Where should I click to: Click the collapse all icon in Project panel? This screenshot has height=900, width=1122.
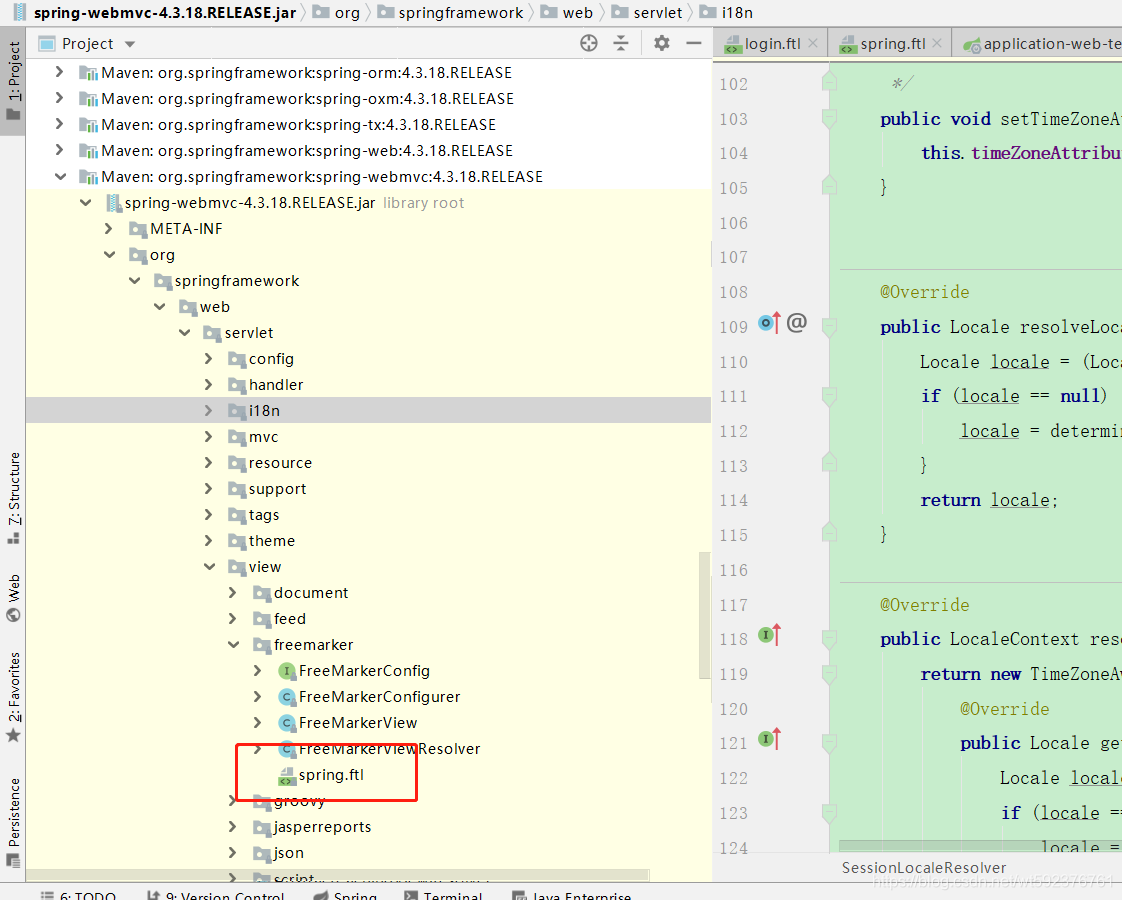[621, 44]
